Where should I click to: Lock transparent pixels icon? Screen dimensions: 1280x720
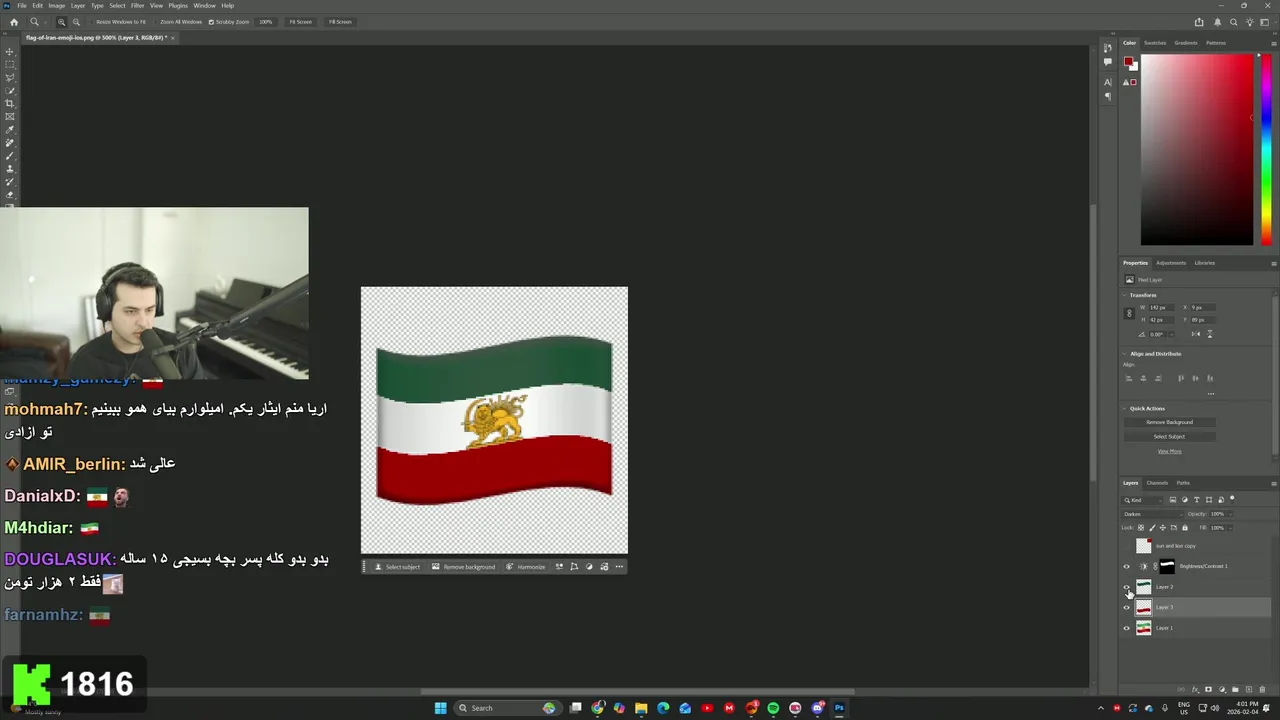point(1141,528)
